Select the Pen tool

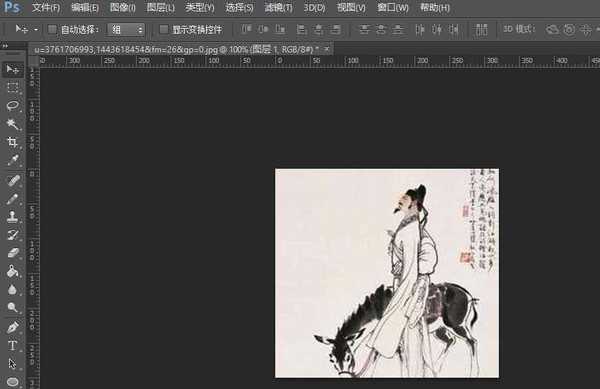(13, 327)
